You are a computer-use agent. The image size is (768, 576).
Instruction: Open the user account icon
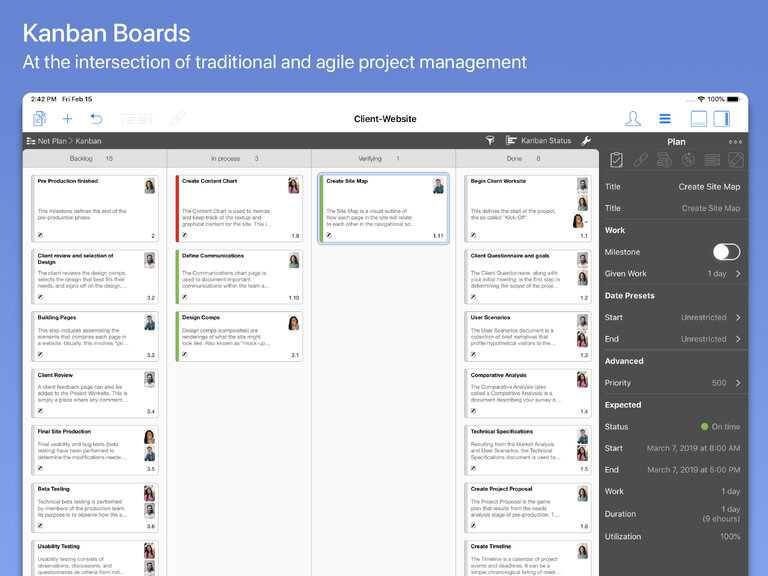pos(632,119)
